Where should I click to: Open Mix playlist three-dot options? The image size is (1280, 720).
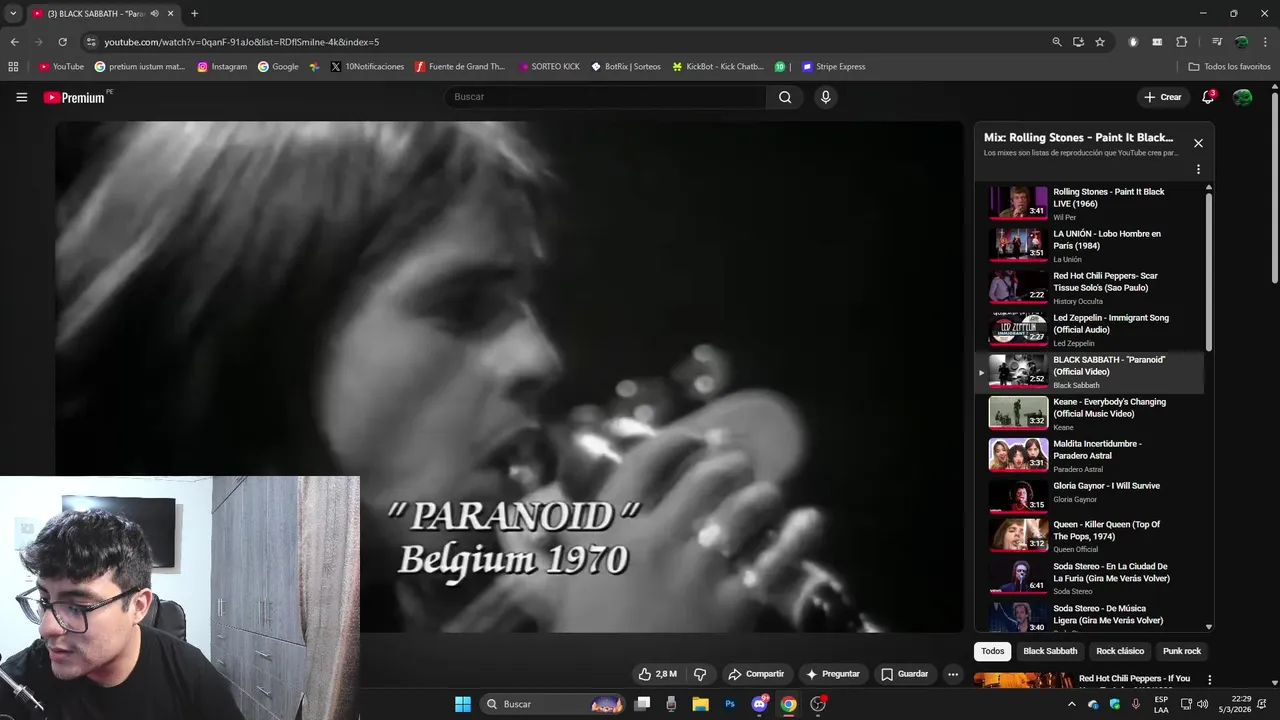pyautogui.click(x=1198, y=169)
